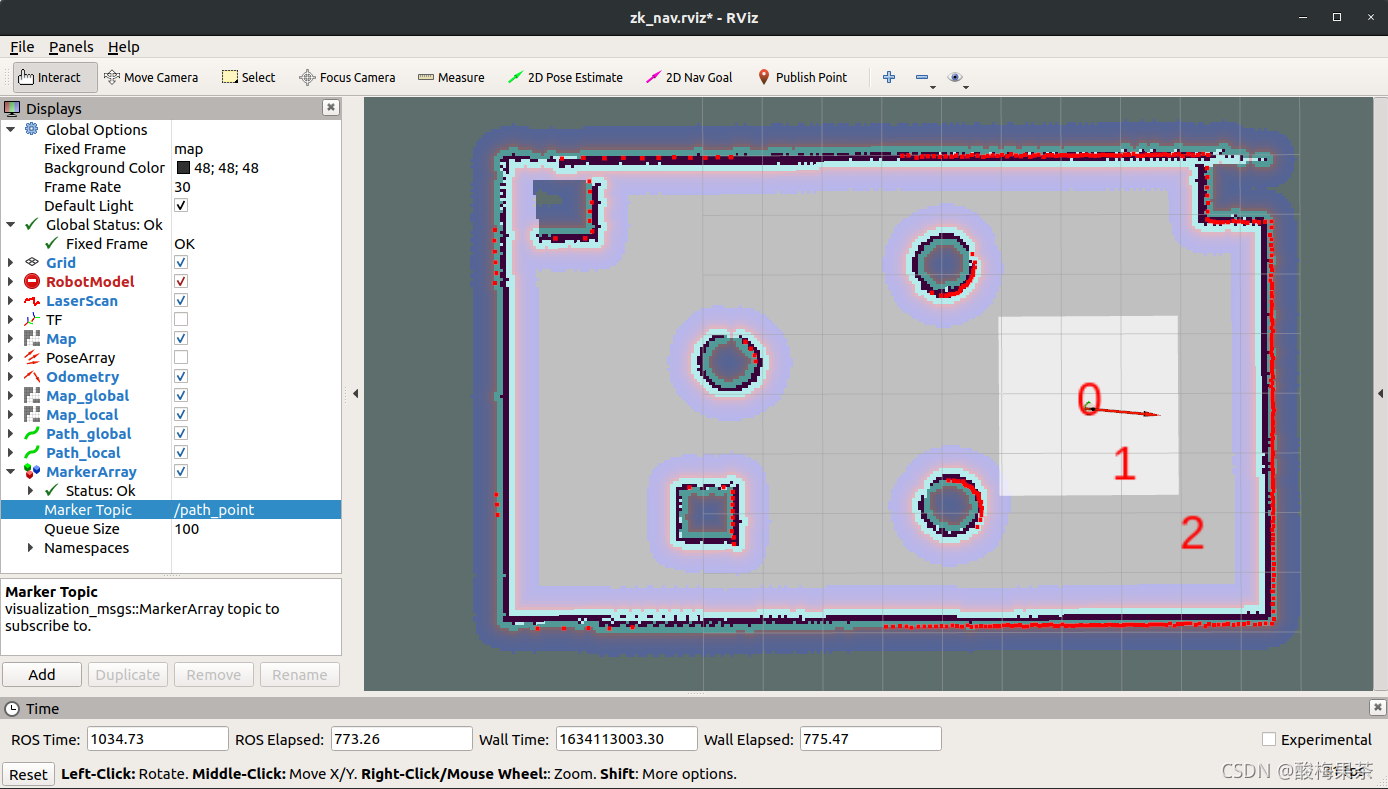Select the Frame Rate value 30

(x=182, y=186)
